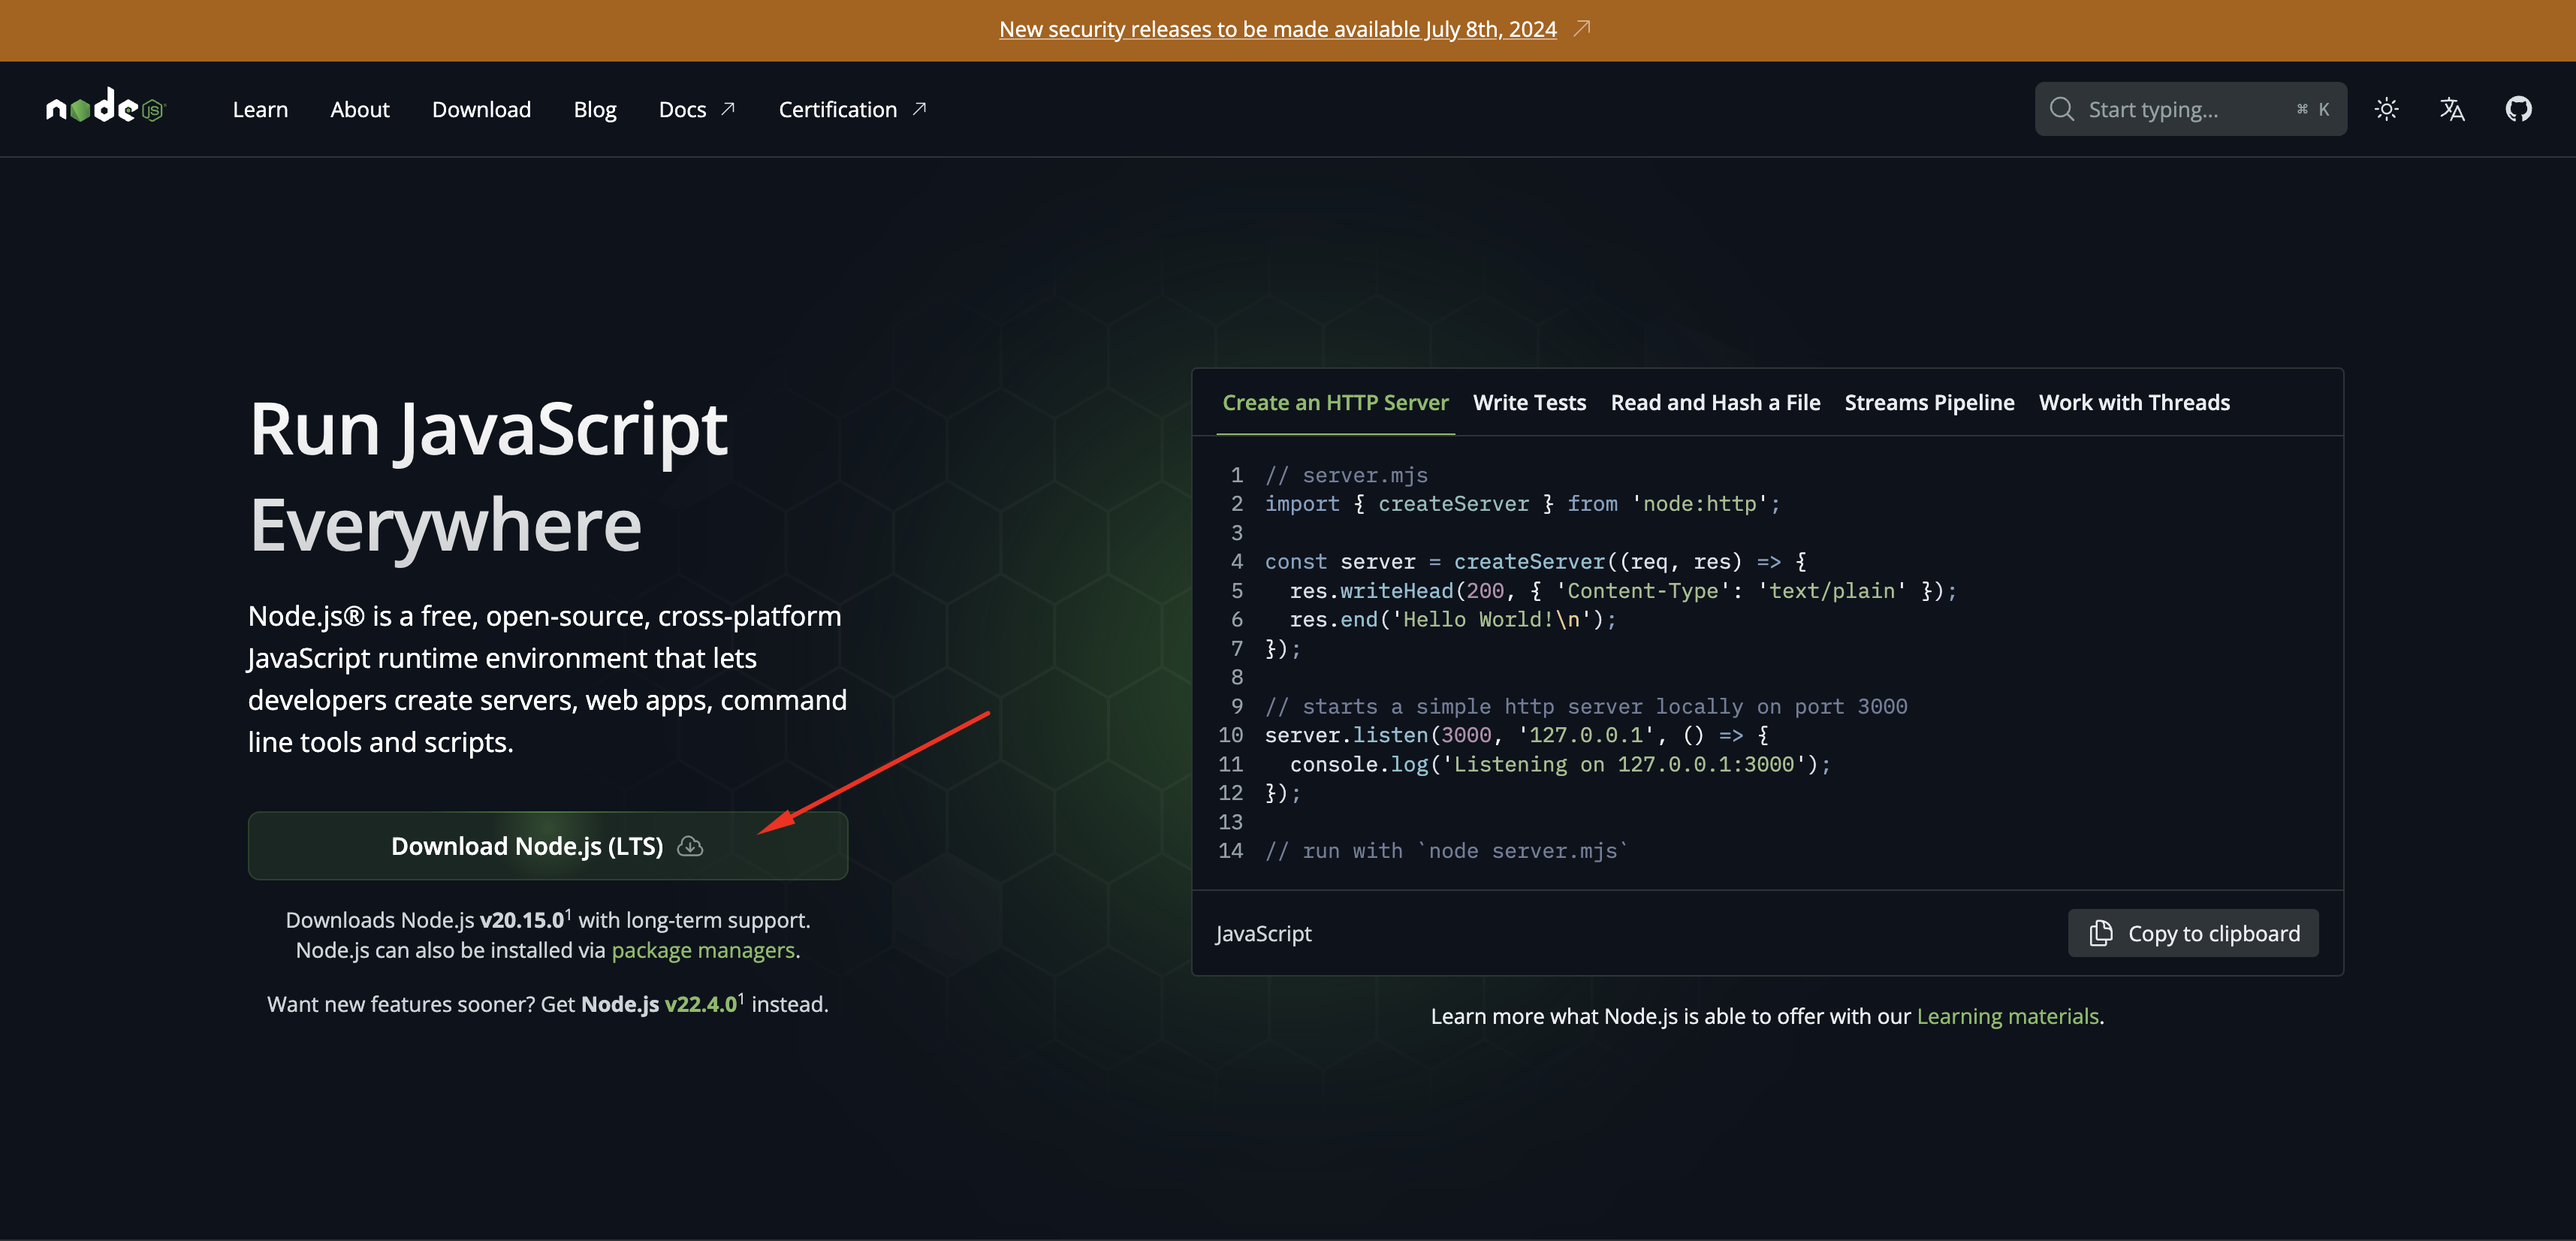Open the Learning materials link

(2007, 1016)
